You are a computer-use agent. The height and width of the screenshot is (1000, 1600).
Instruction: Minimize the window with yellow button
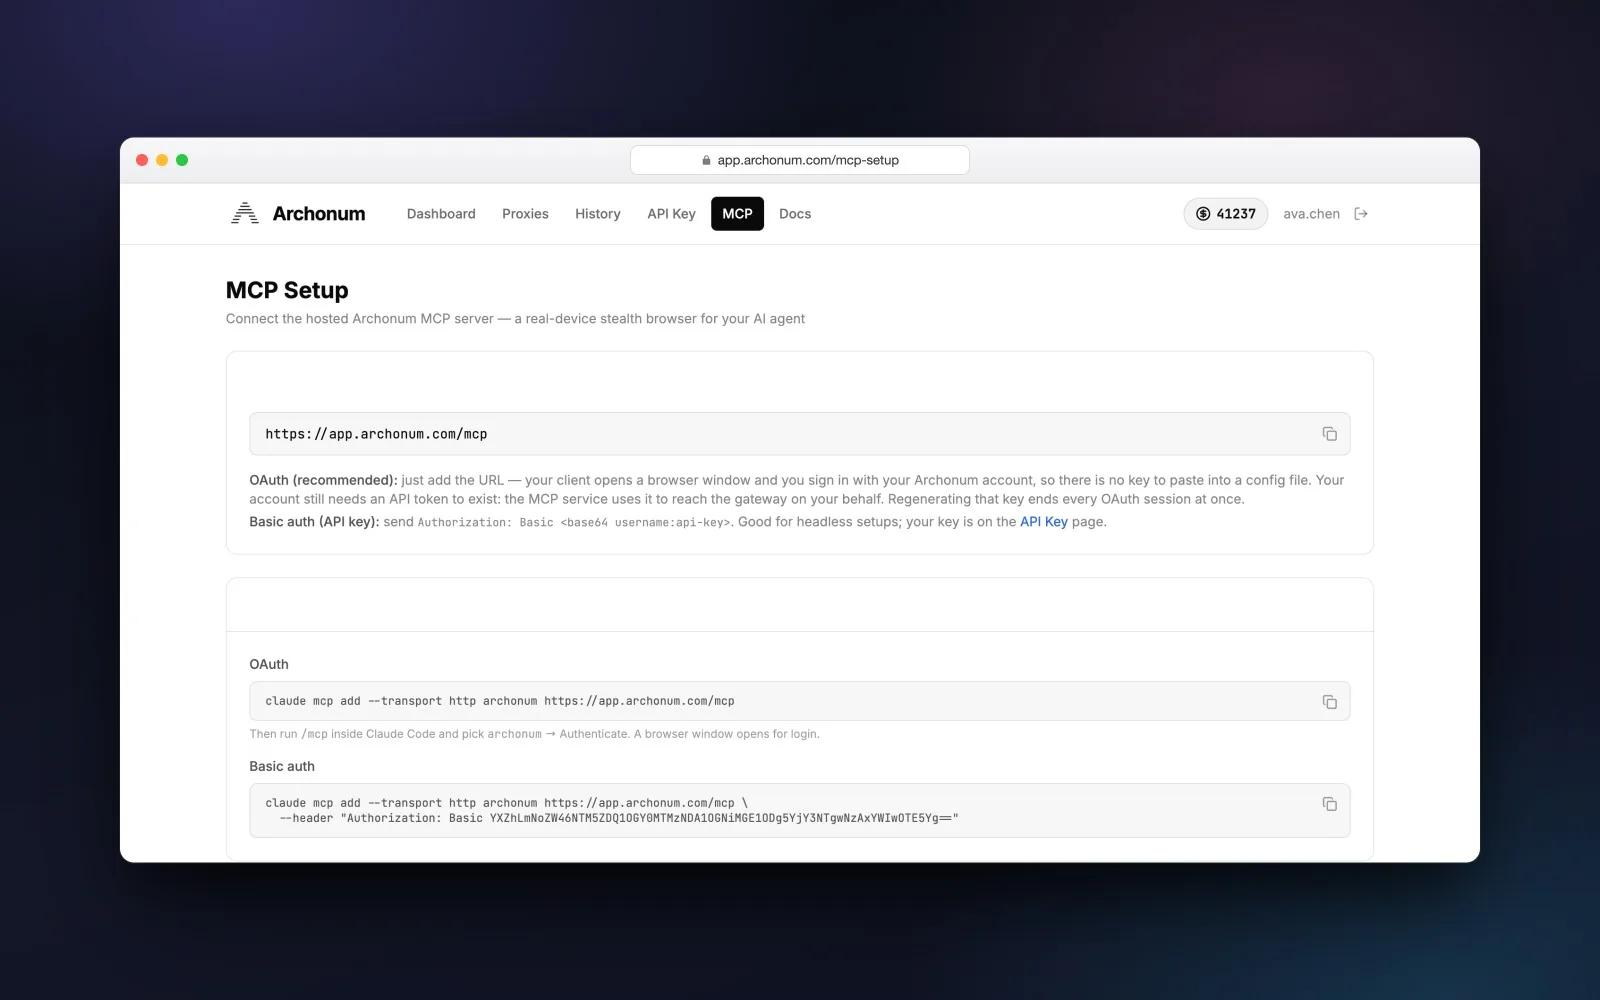162,160
